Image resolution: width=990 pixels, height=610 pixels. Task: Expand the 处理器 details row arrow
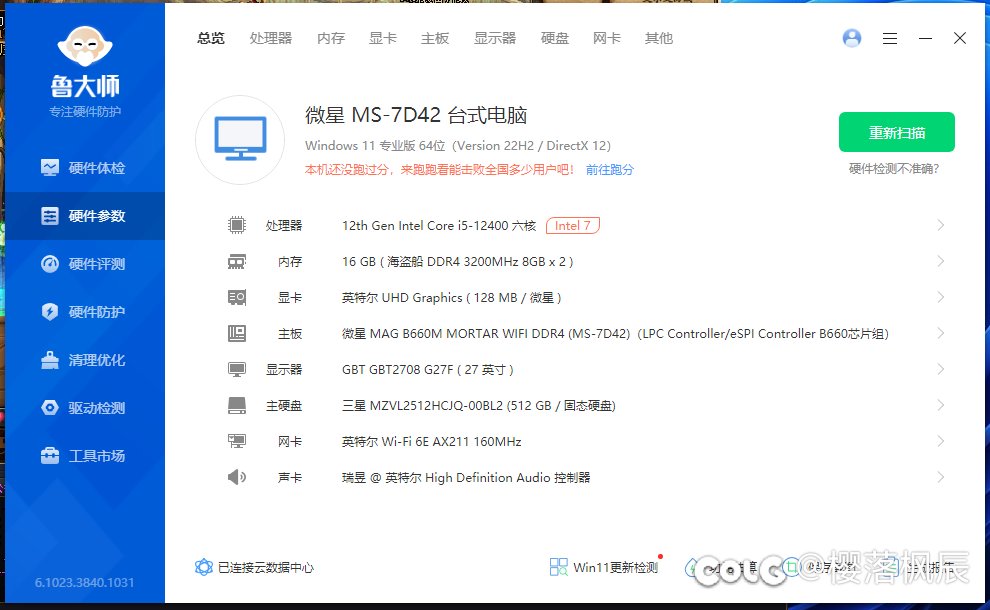click(940, 225)
